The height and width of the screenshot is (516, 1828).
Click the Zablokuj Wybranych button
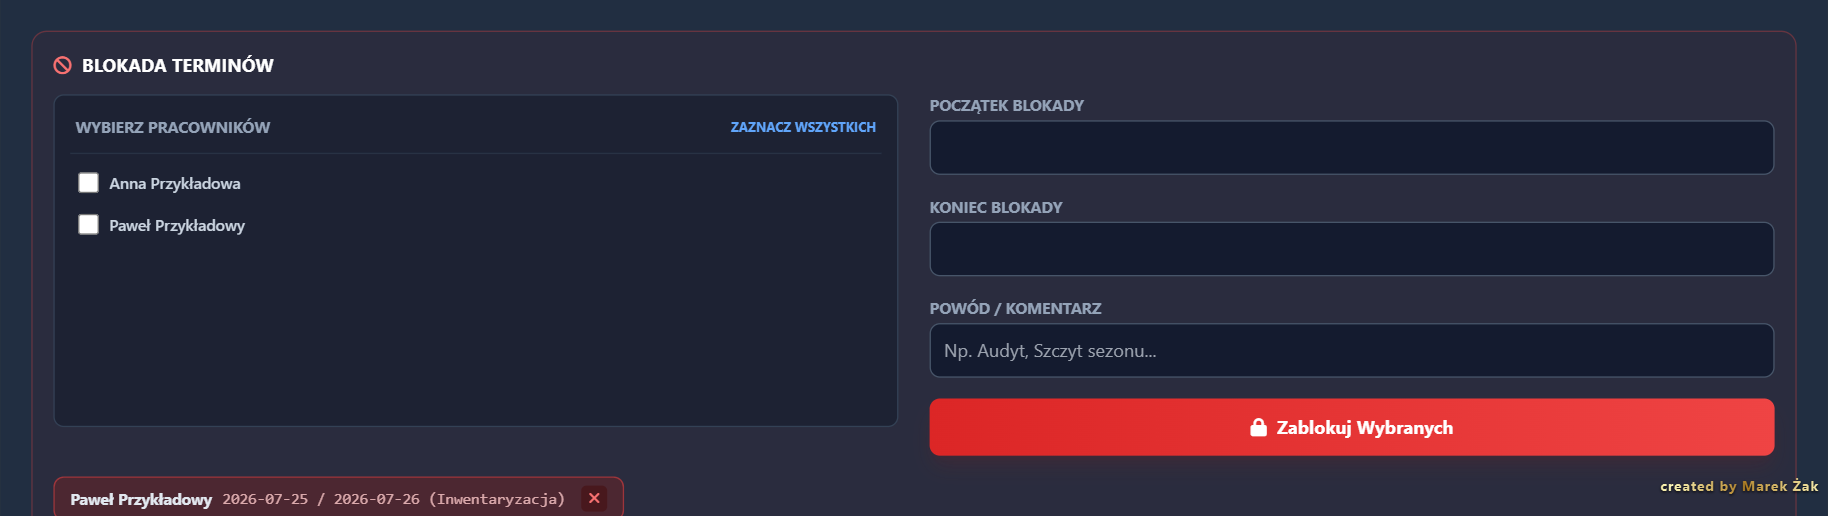[1352, 427]
